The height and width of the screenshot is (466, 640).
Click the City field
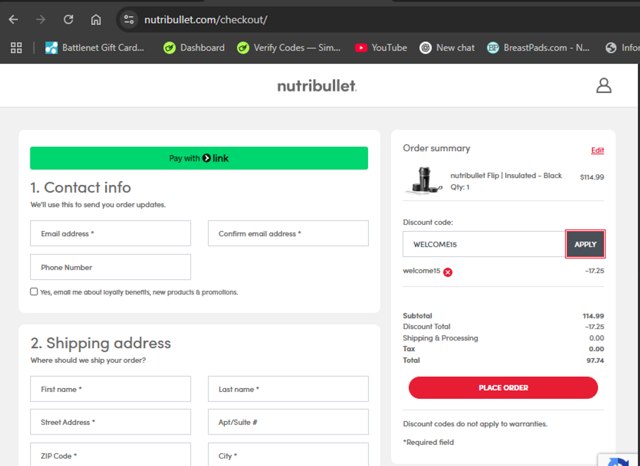tap(288, 455)
